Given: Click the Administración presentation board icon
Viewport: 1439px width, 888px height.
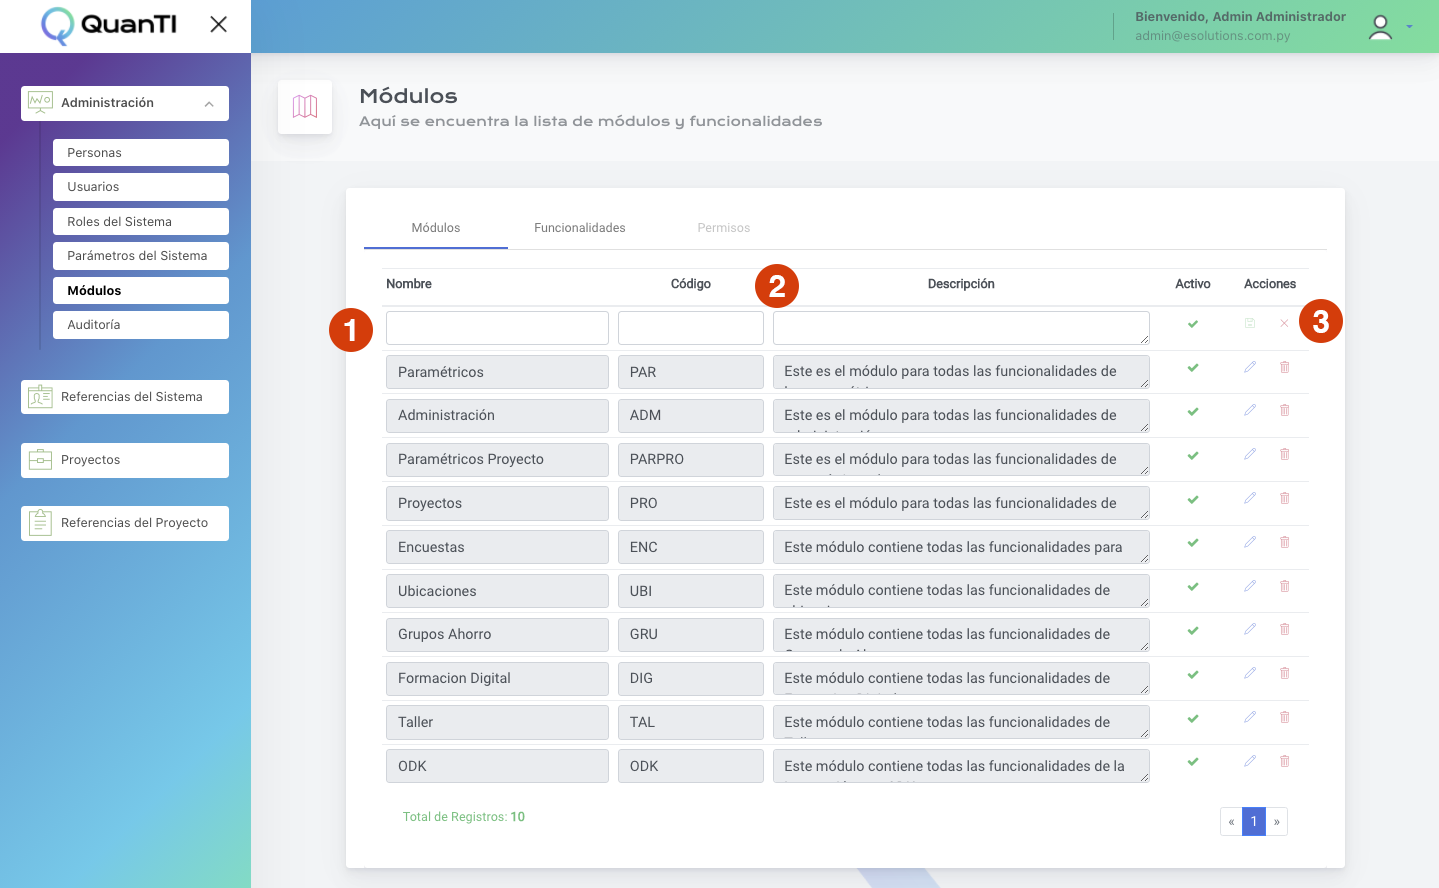Looking at the screenshot, I should click(x=40, y=102).
